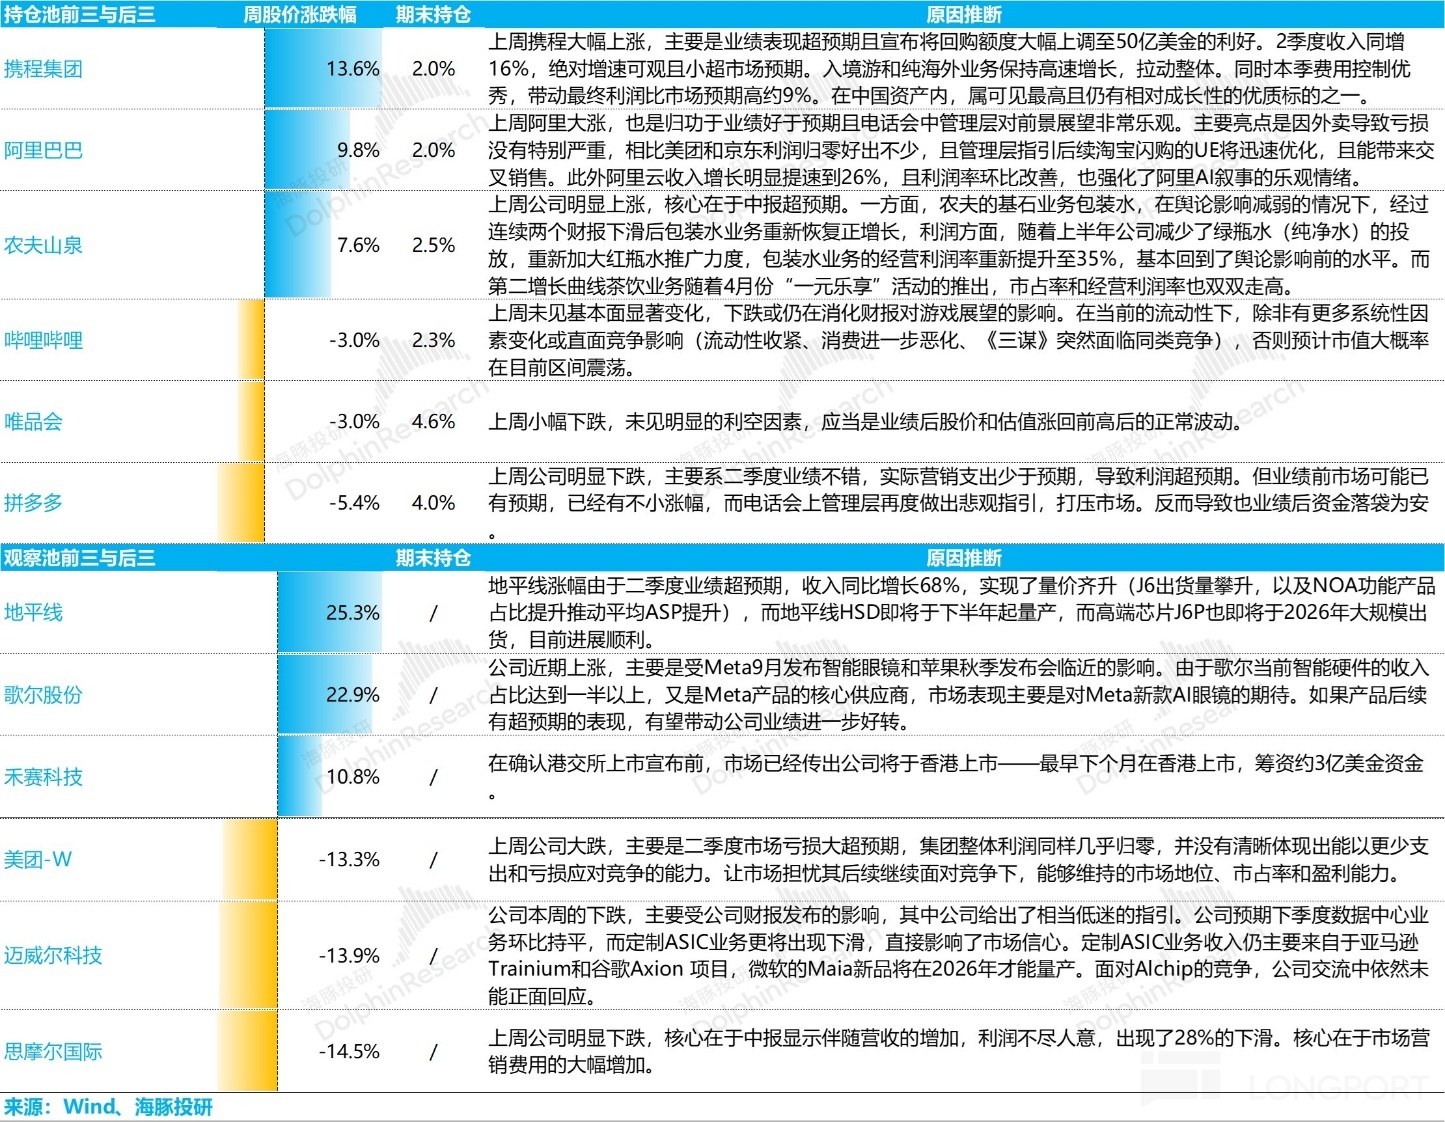Select the 思摩尔国际 stock name
Viewport: 1445px width, 1122px height.
tap(53, 1051)
